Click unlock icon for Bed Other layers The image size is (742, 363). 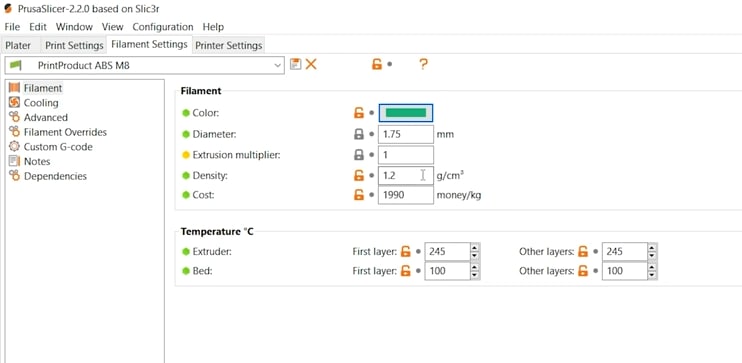(583, 271)
